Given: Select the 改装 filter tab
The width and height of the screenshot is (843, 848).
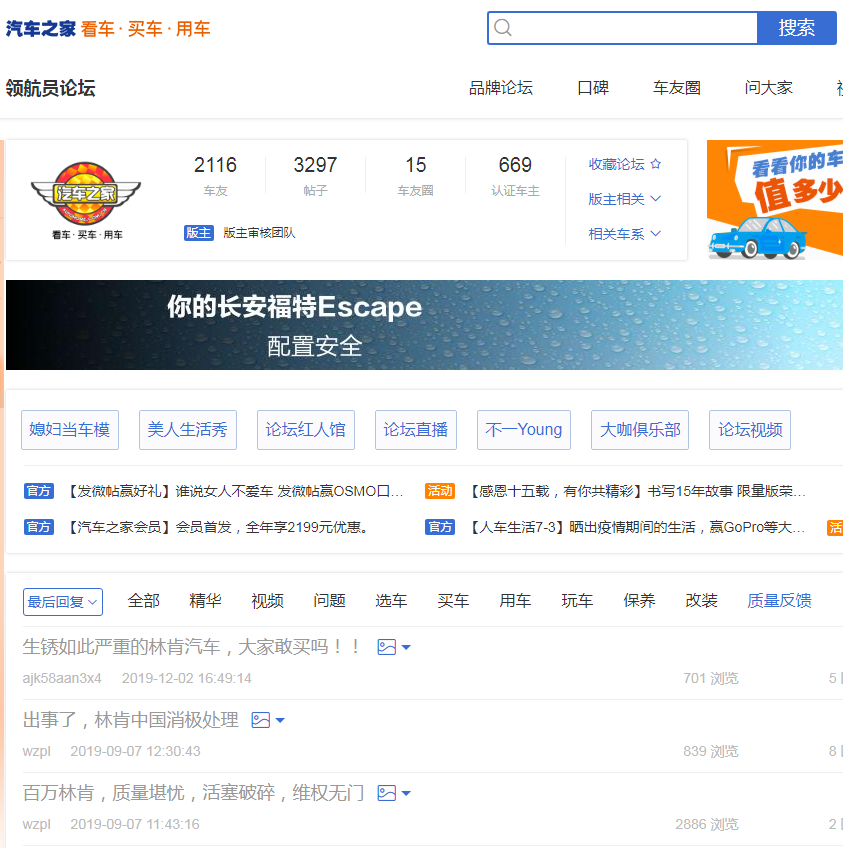Looking at the screenshot, I should 701,601.
